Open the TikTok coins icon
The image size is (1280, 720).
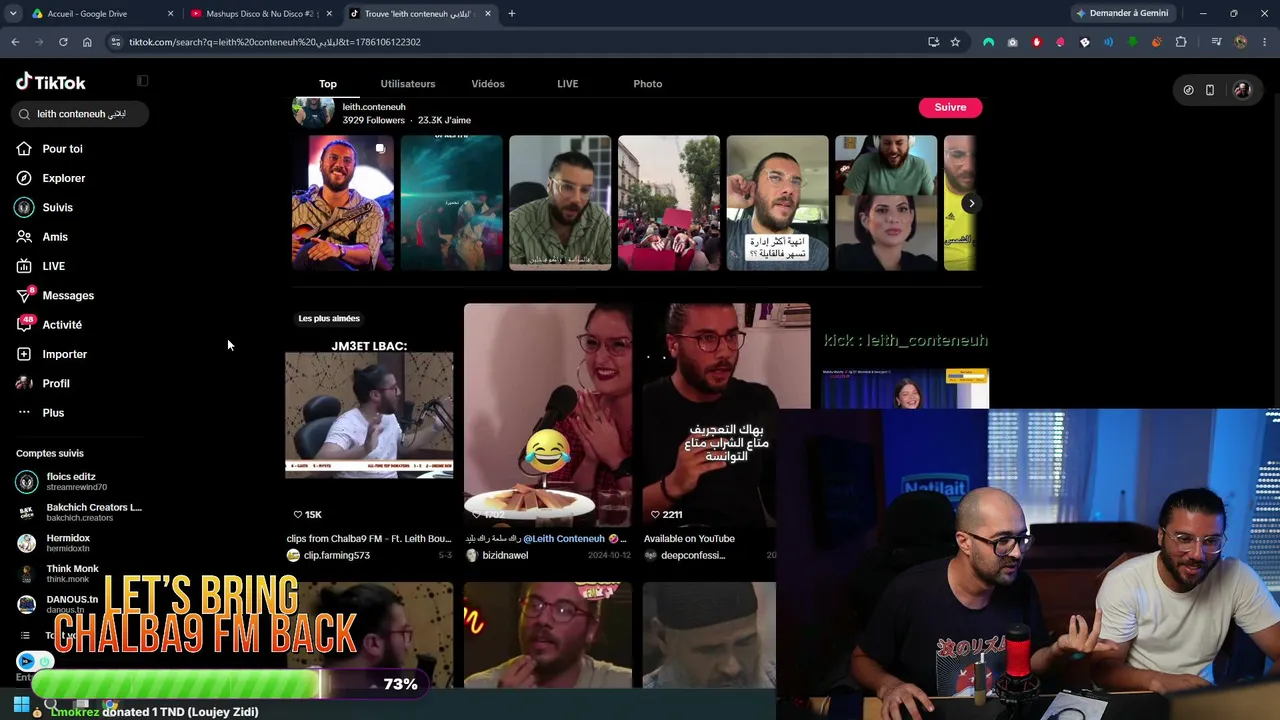click(x=1188, y=90)
